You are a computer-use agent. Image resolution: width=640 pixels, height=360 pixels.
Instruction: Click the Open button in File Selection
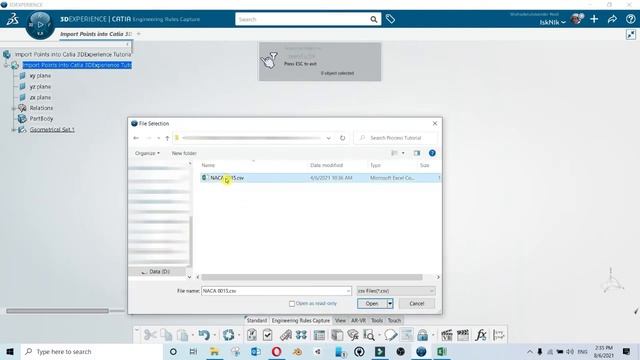coord(372,303)
